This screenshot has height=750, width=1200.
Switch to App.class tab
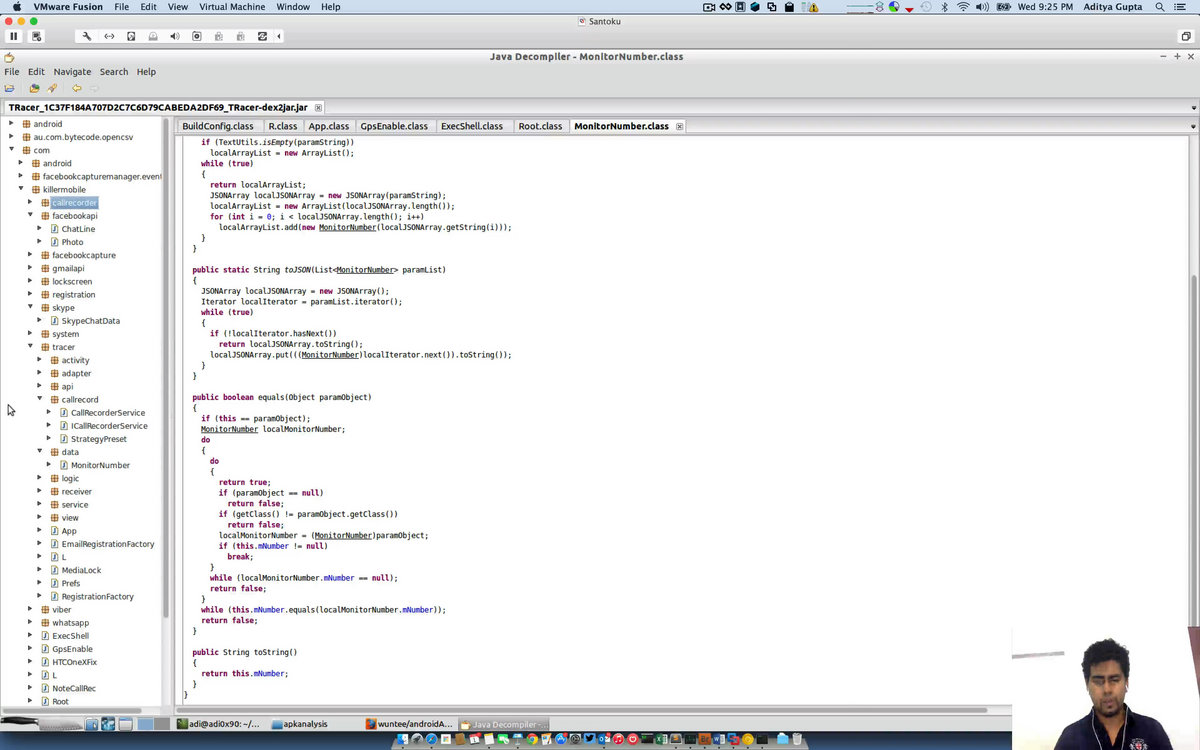[329, 126]
